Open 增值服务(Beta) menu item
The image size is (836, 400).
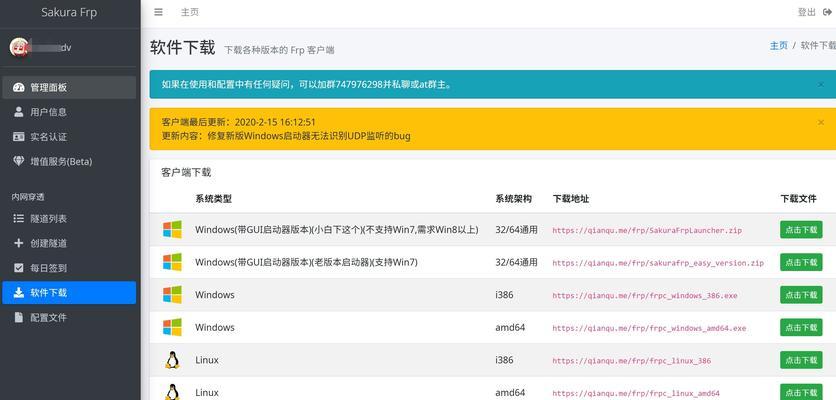click(69, 161)
